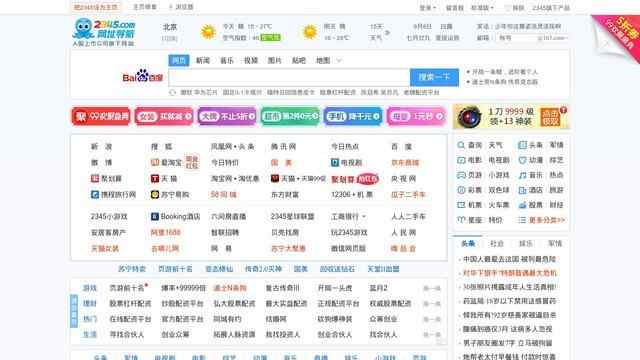Select the 视频 search tab
This screenshot has height=360, width=640.
tap(251, 60)
